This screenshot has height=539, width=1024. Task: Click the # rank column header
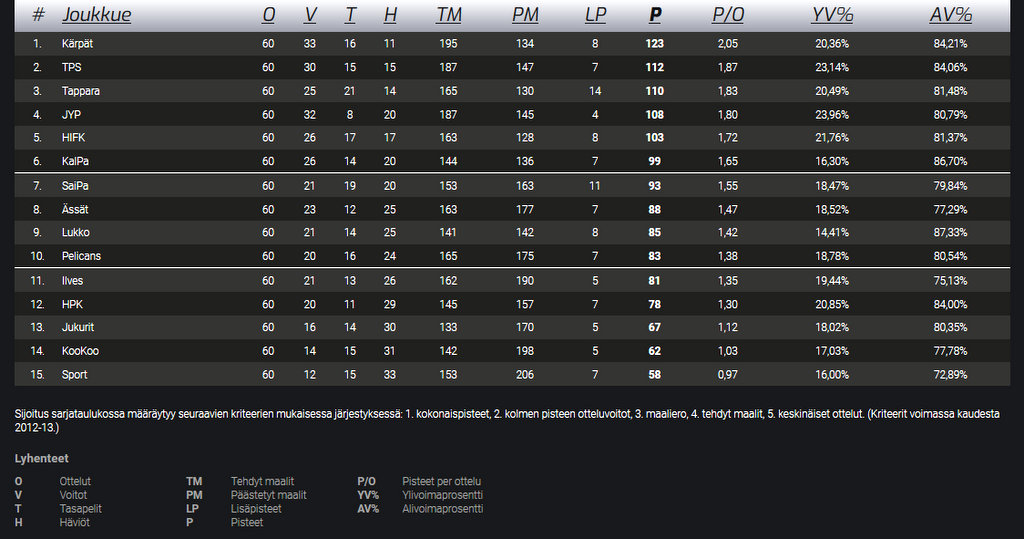[x=38, y=15]
